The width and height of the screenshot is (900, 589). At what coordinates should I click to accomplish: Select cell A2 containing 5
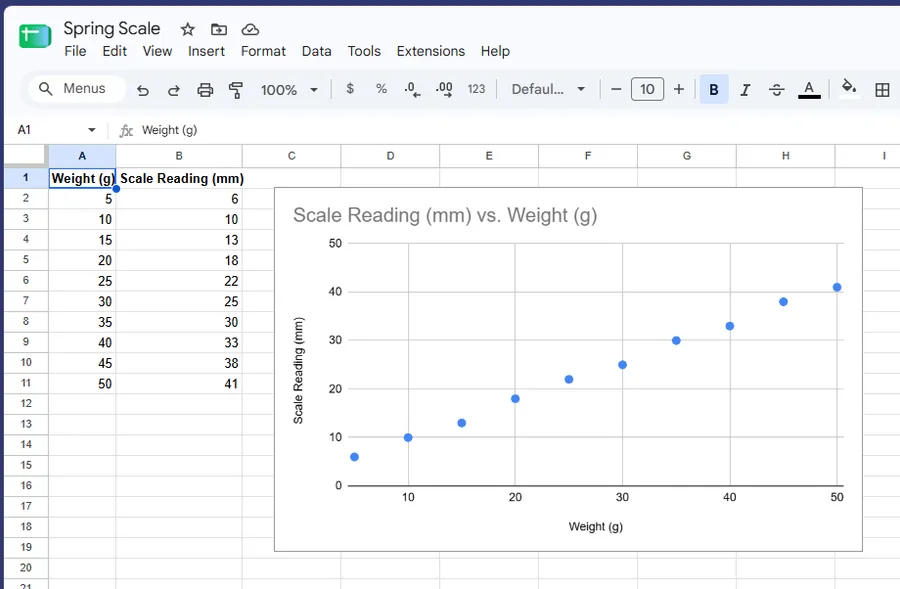82,199
